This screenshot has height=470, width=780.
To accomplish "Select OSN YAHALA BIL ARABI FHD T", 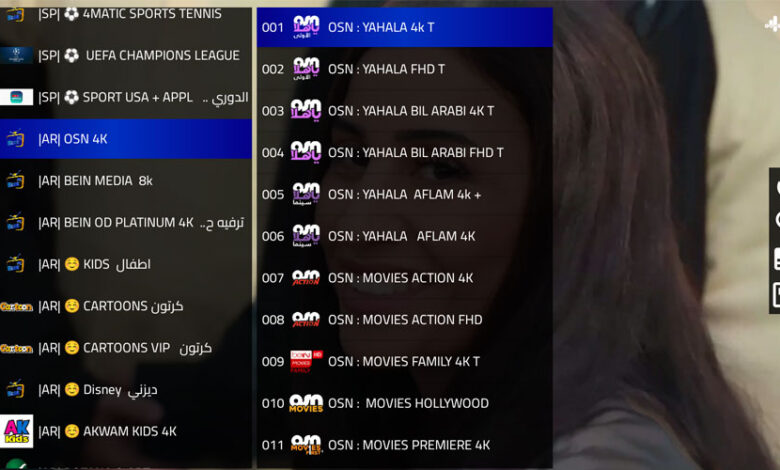I will click(x=404, y=153).
